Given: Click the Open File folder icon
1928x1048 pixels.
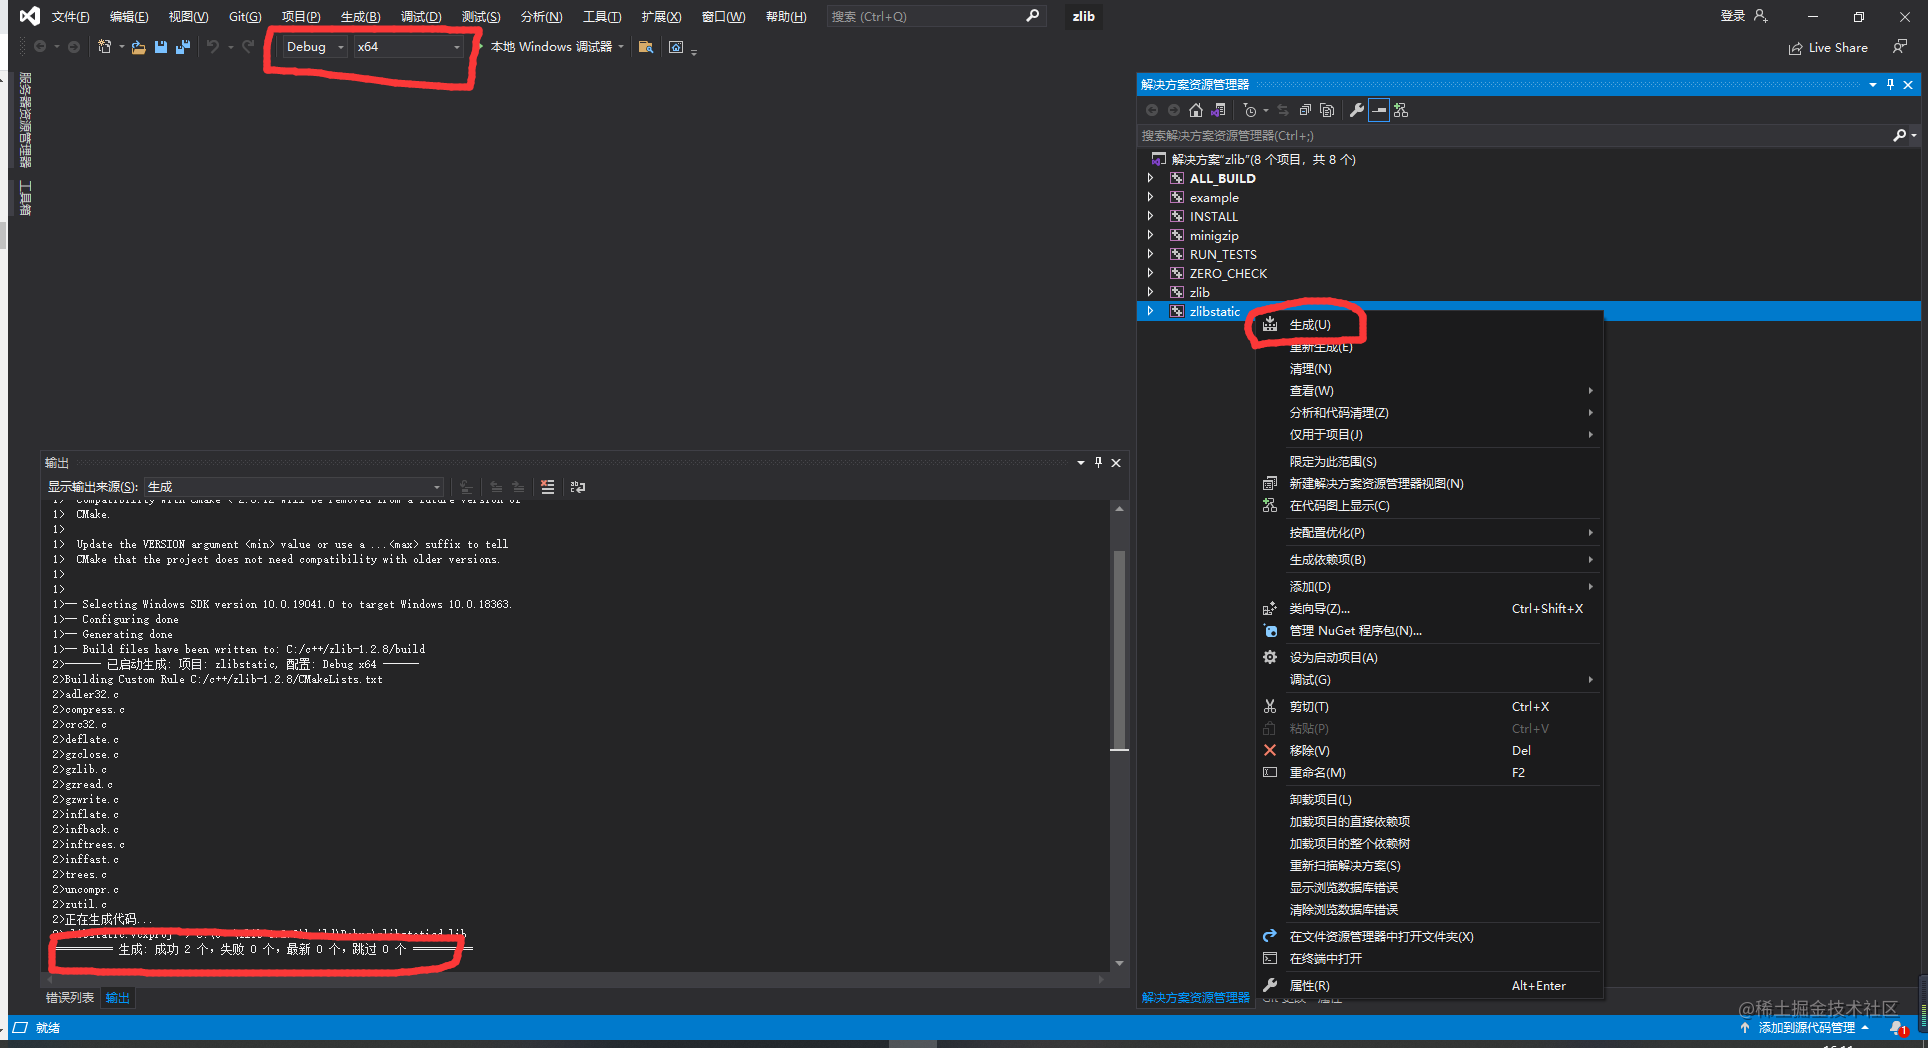Looking at the screenshot, I should tap(139, 47).
